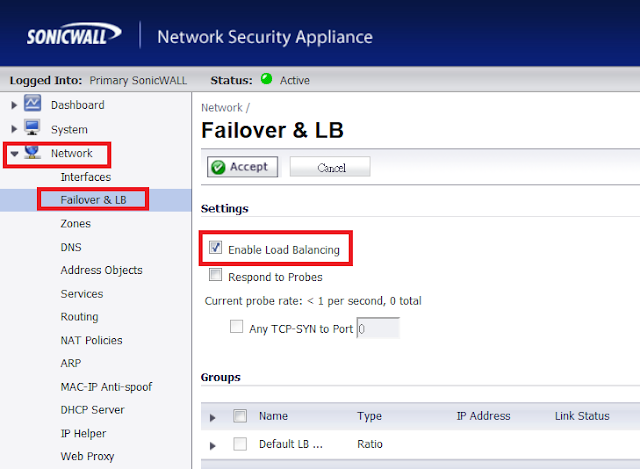Click the Dashboard chart icon
Screen dimensions: 640x469
click(x=33, y=105)
